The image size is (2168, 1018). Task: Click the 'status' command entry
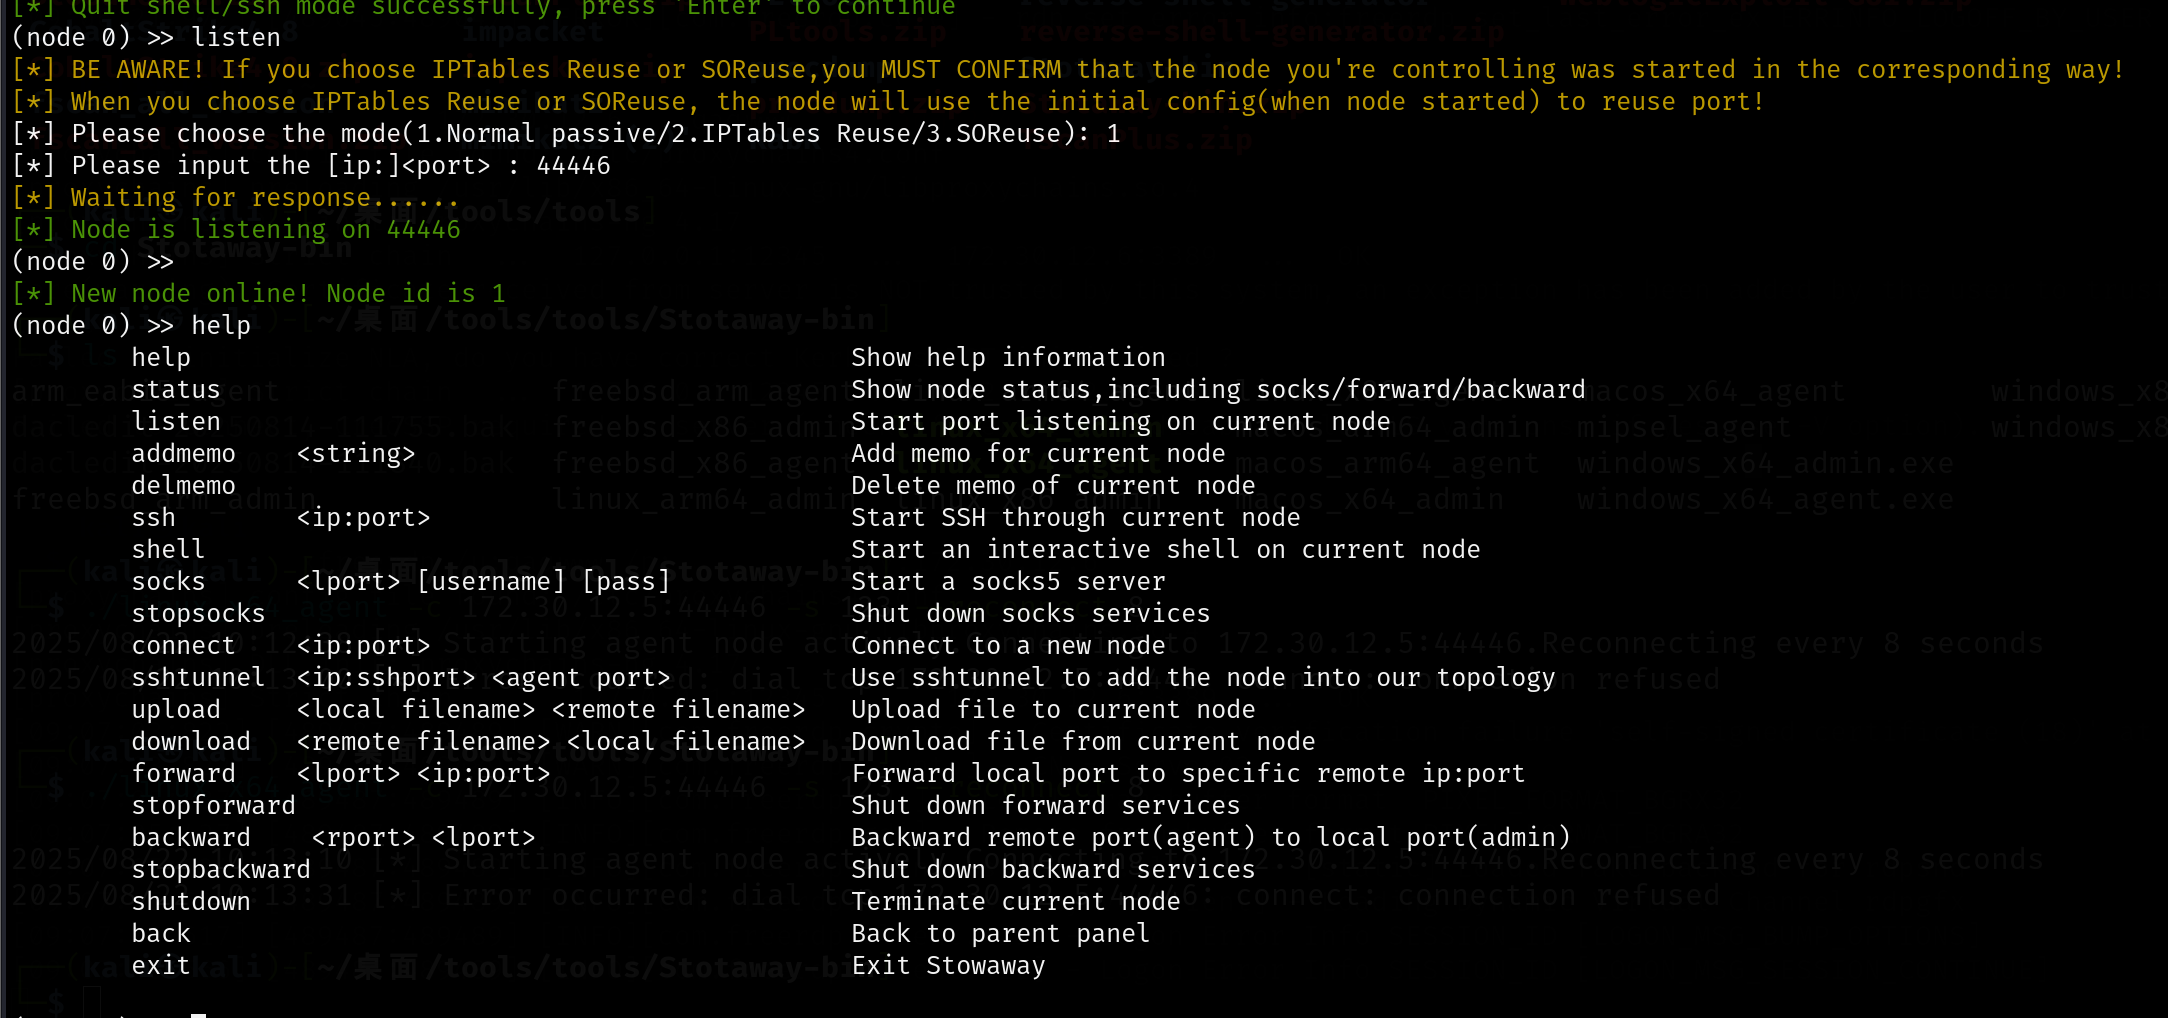pos(176,389)
